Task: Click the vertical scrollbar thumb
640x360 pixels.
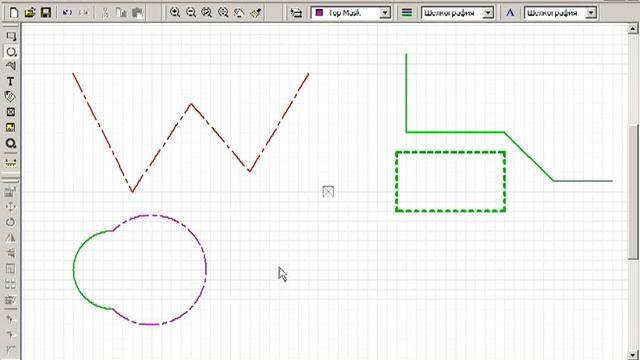Action: (x=633, y=191)
